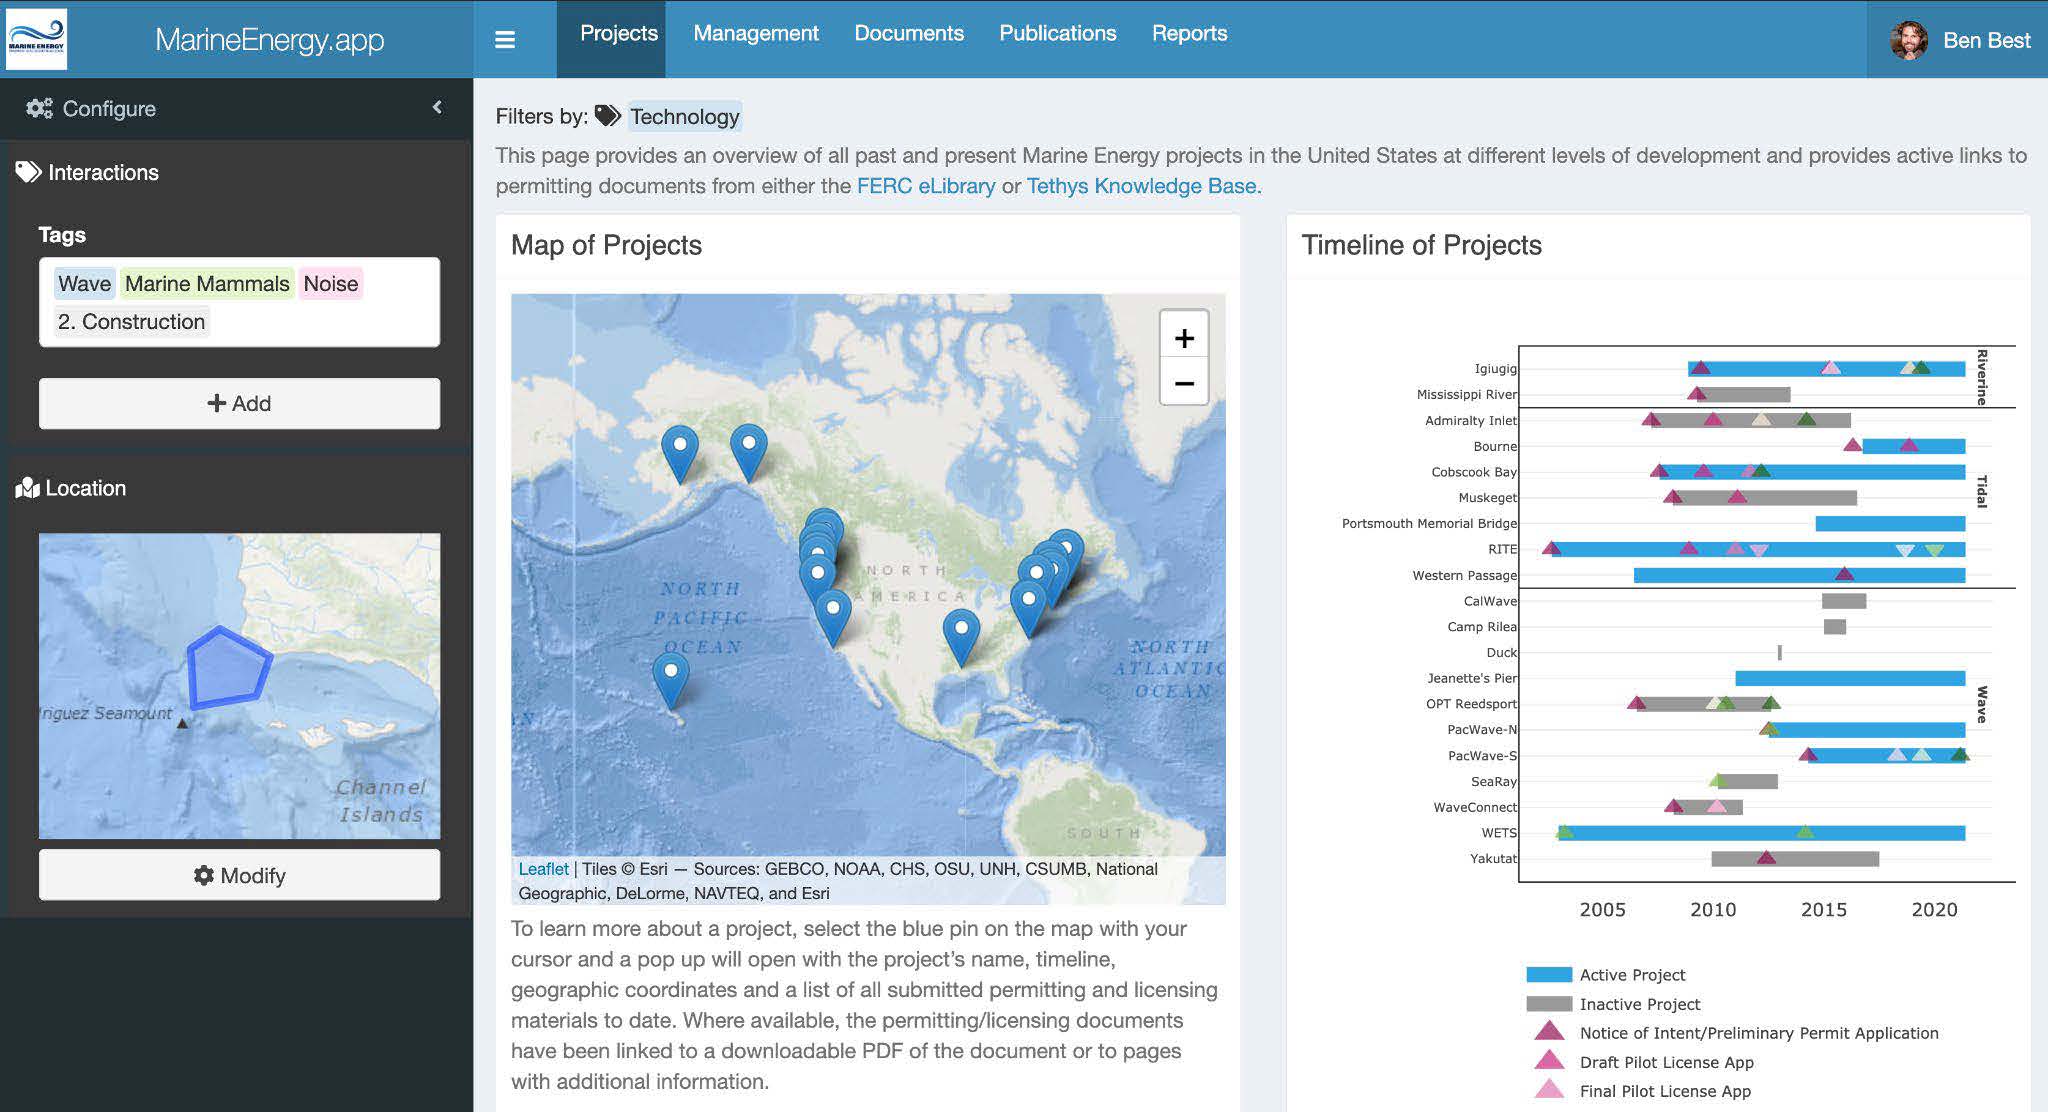
Task: Click the Portsmouth Memorial Bridge timeline bar
Action: pos(1890,523)
